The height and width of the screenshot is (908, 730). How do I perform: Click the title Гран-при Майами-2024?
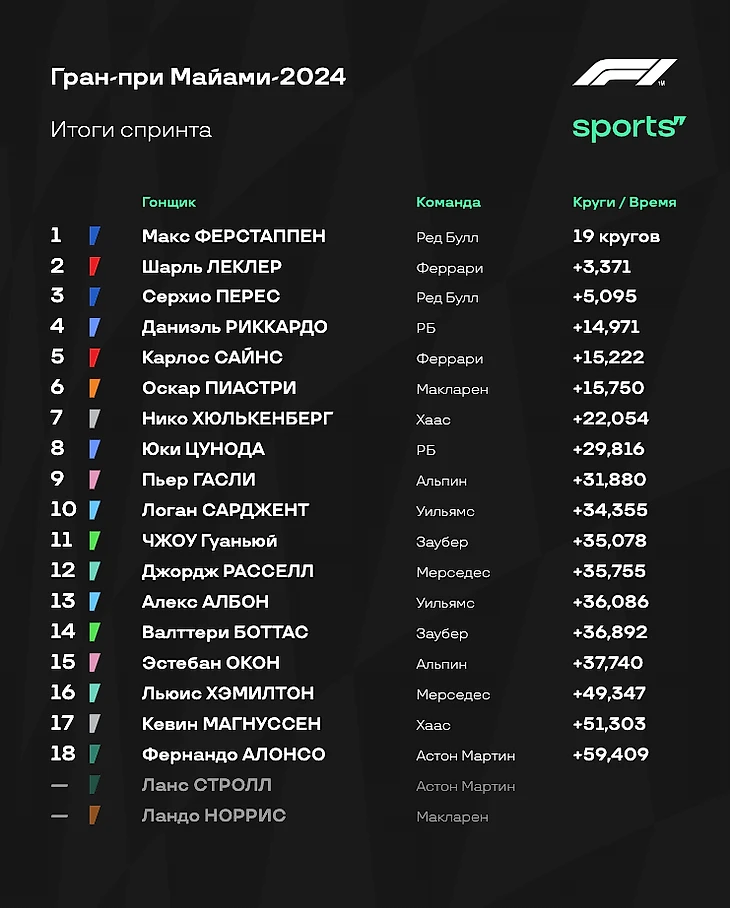click(198, 77)
